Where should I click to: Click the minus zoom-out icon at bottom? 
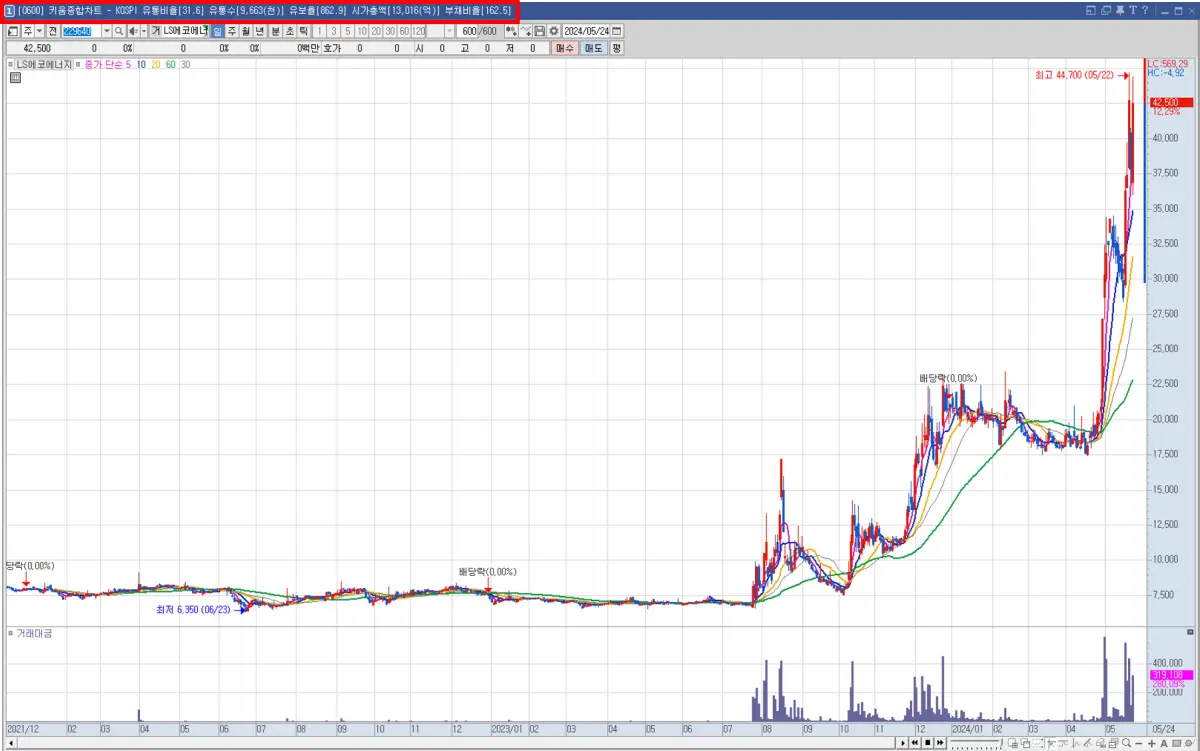(1139, 744)
